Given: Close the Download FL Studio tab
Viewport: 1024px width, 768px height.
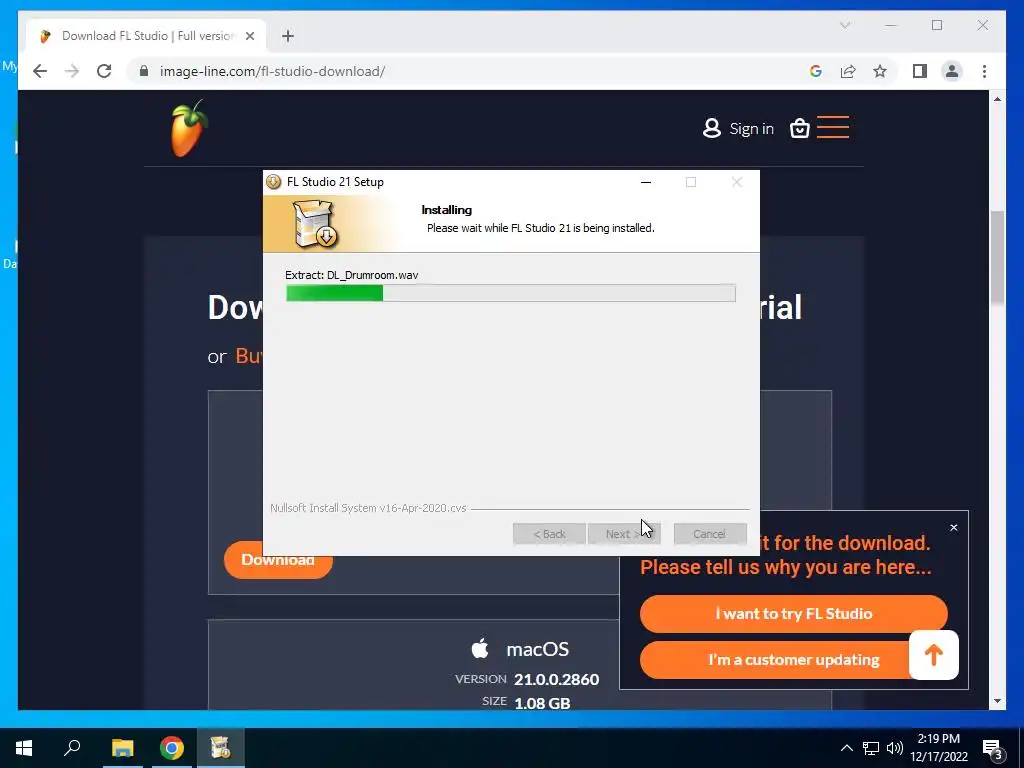Looking at the screenshot, I should tap(249, 36).
